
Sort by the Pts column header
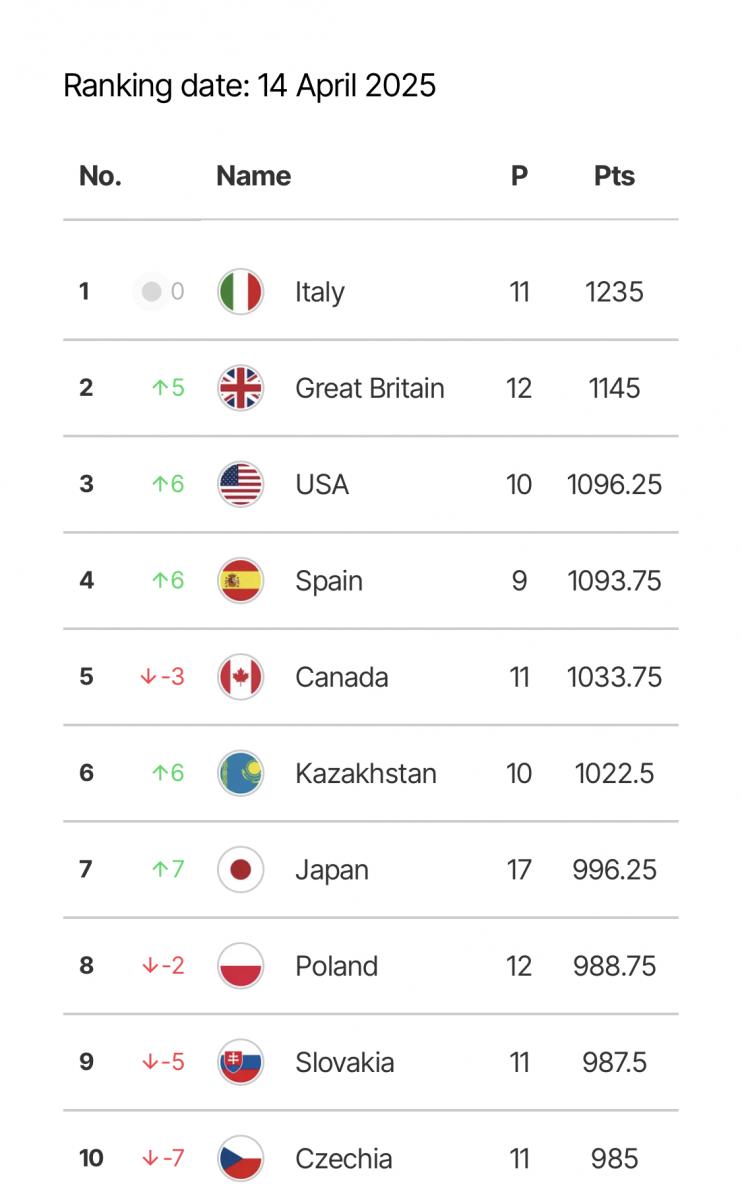coord(614,176)
